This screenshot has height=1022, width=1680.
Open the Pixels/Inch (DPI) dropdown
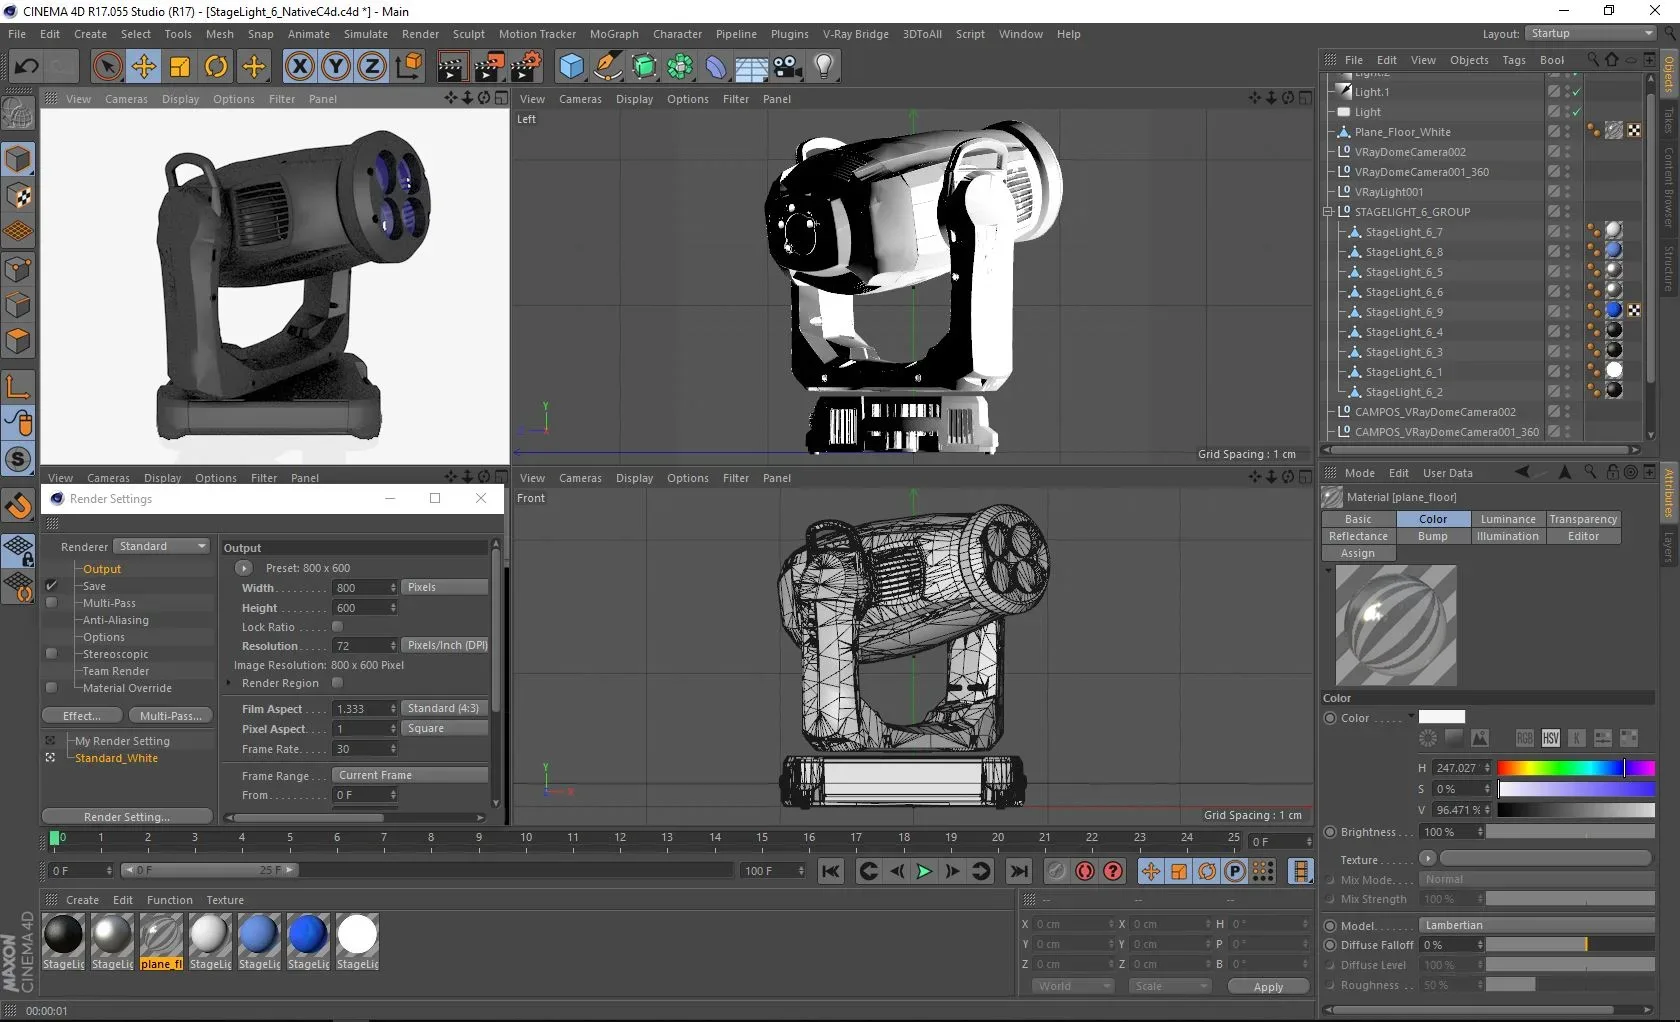[x=445, y=646]
